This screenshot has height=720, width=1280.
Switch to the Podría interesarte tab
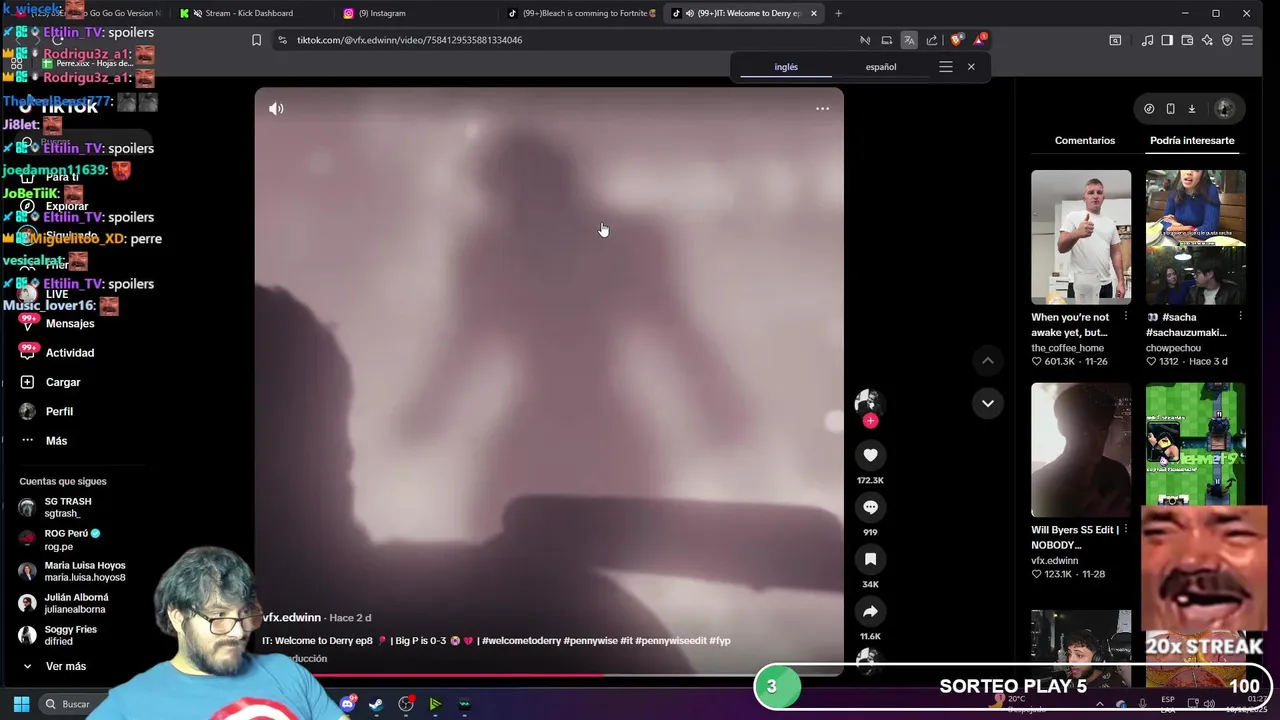[1192, 141]
